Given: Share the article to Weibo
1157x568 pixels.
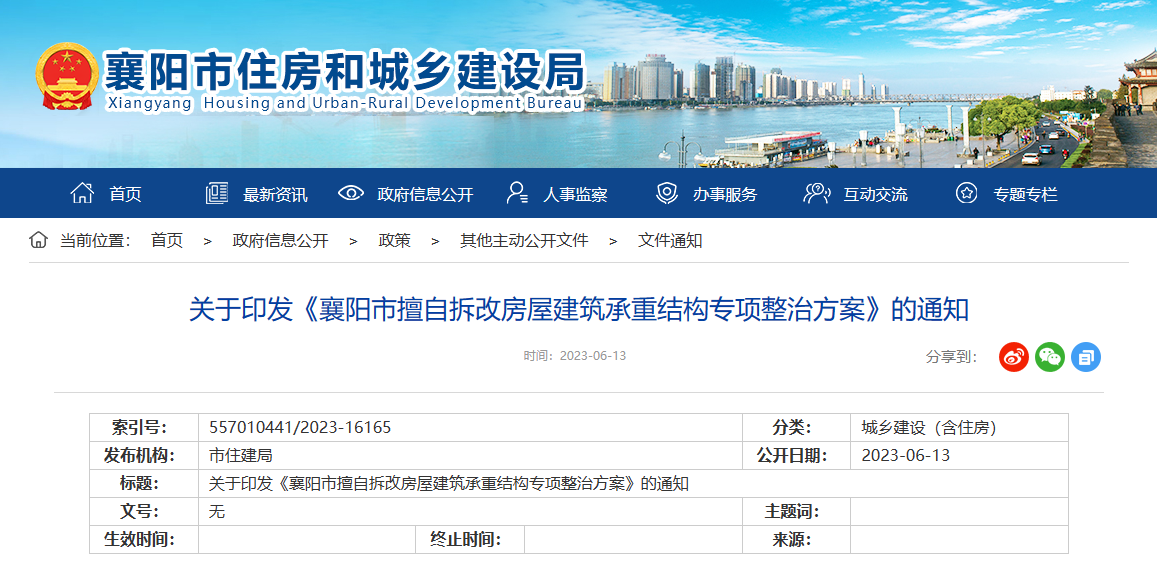Looking at the screenshot, I should coord(1013,356).
